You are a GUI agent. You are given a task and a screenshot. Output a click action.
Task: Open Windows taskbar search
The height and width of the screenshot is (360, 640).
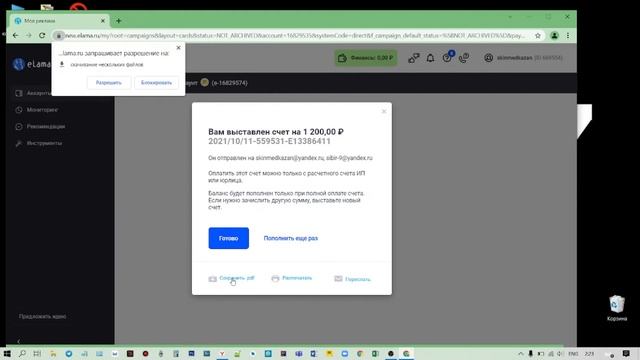(22, 353)
